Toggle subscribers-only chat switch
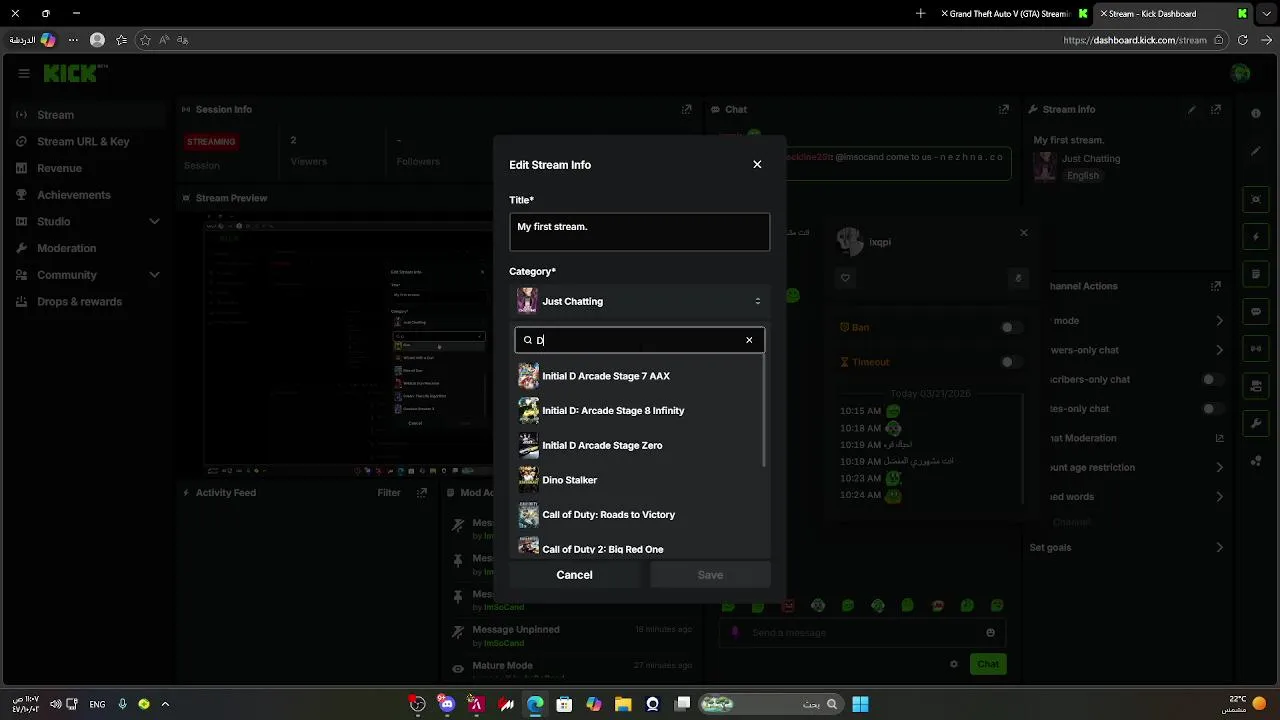1280x720 pixels. (1214, 379)
